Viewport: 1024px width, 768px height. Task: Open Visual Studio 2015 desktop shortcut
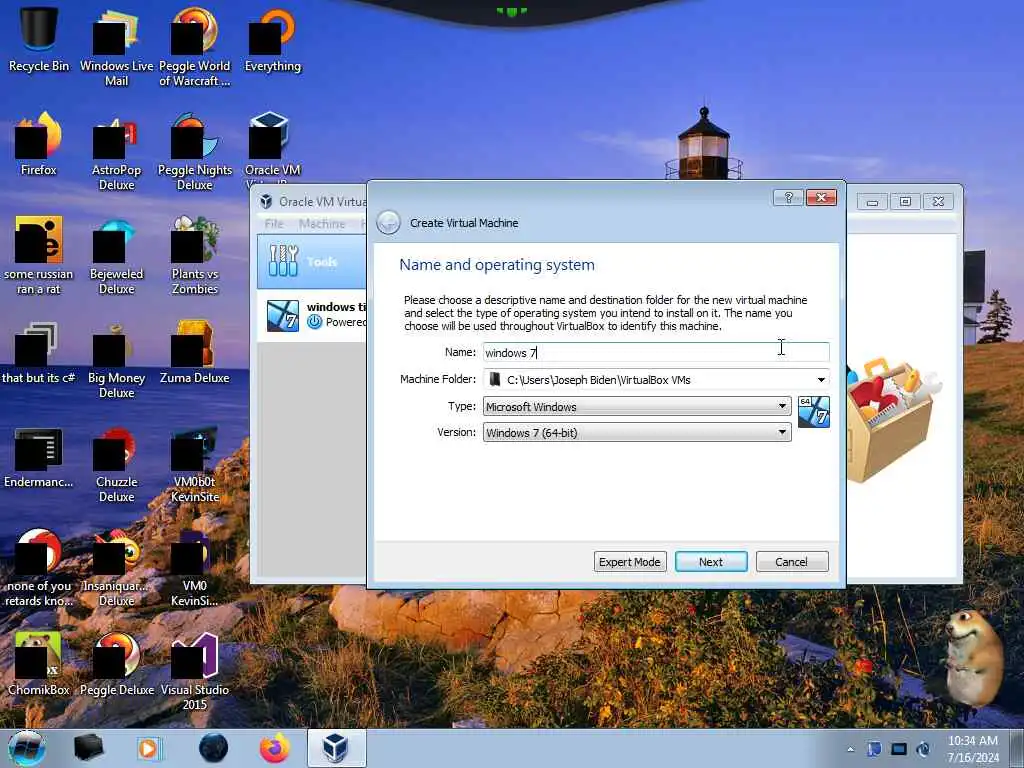tap(195, 671)
